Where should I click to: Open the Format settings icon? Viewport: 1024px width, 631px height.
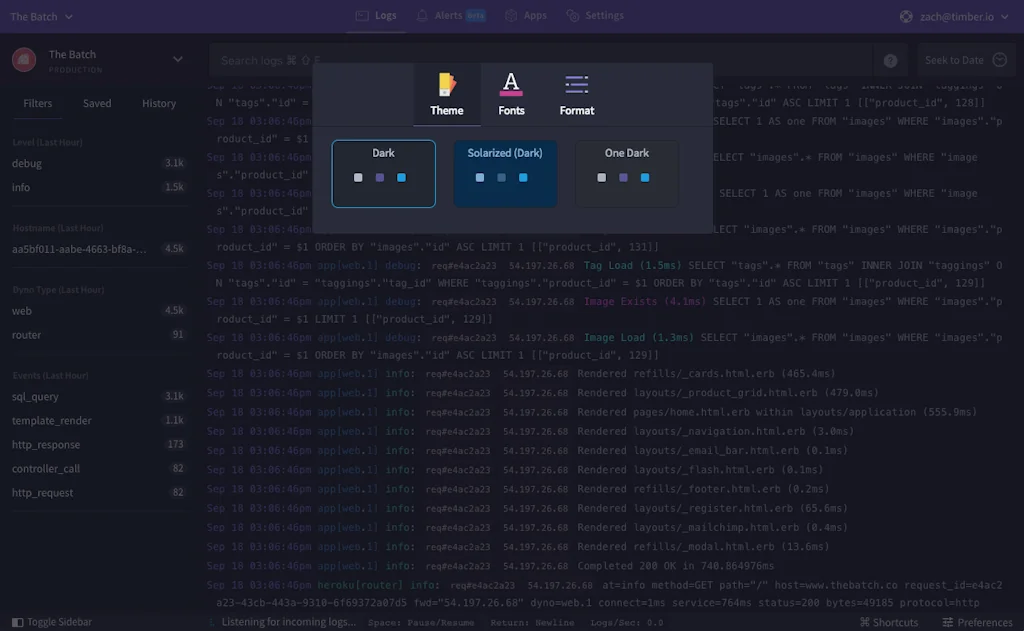[x=577, y=85]
